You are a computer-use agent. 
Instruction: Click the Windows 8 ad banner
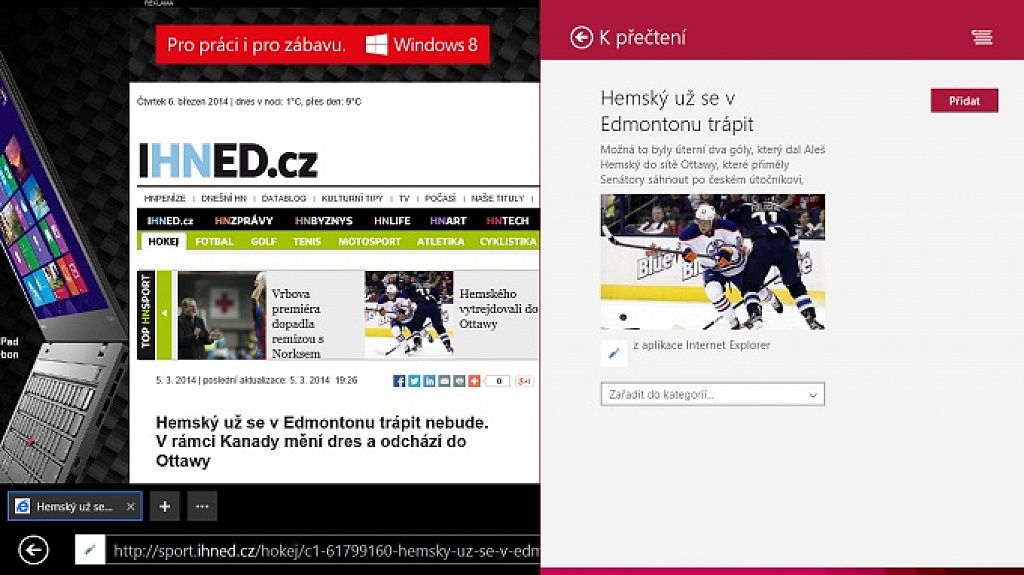click(323, 44)
